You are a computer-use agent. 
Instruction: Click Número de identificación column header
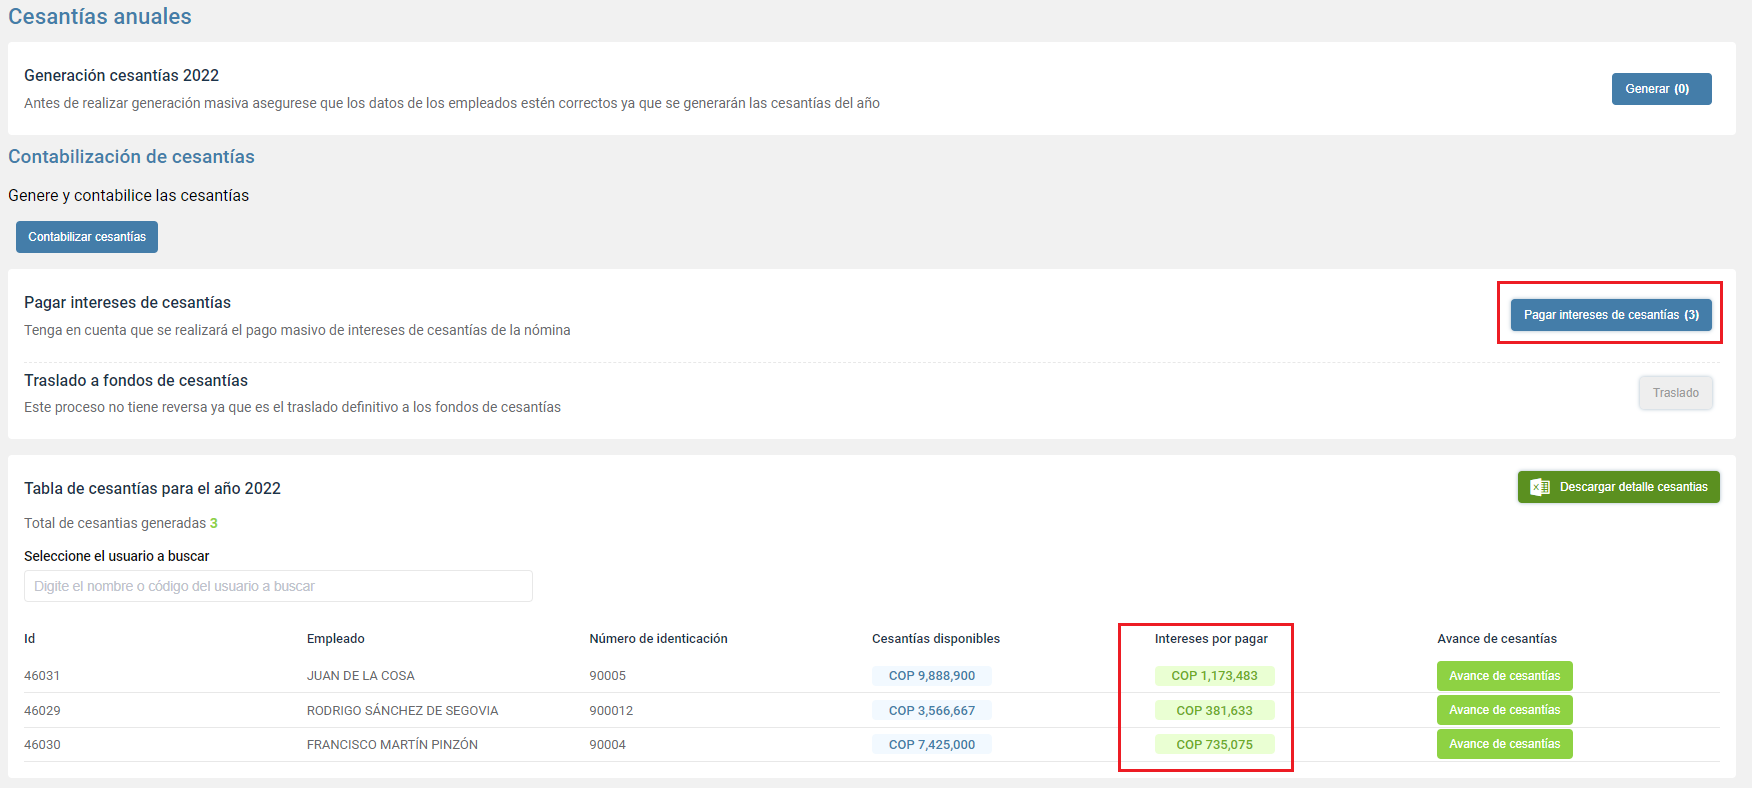(x=658, y=639)
